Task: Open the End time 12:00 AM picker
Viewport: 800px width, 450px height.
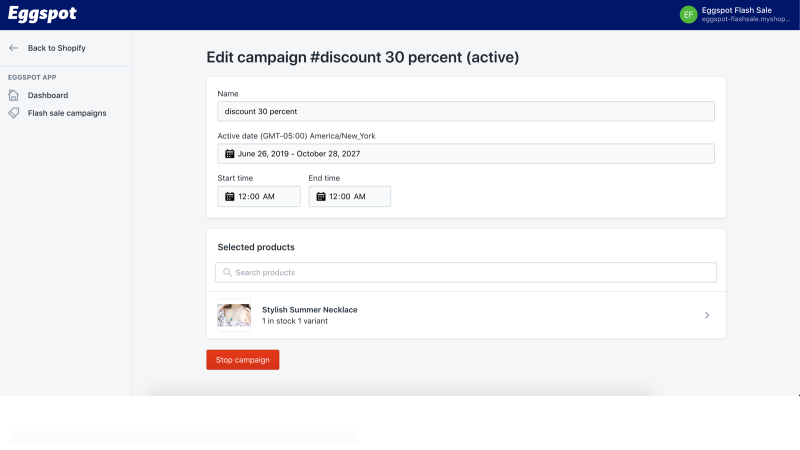Action: point(349,196)
